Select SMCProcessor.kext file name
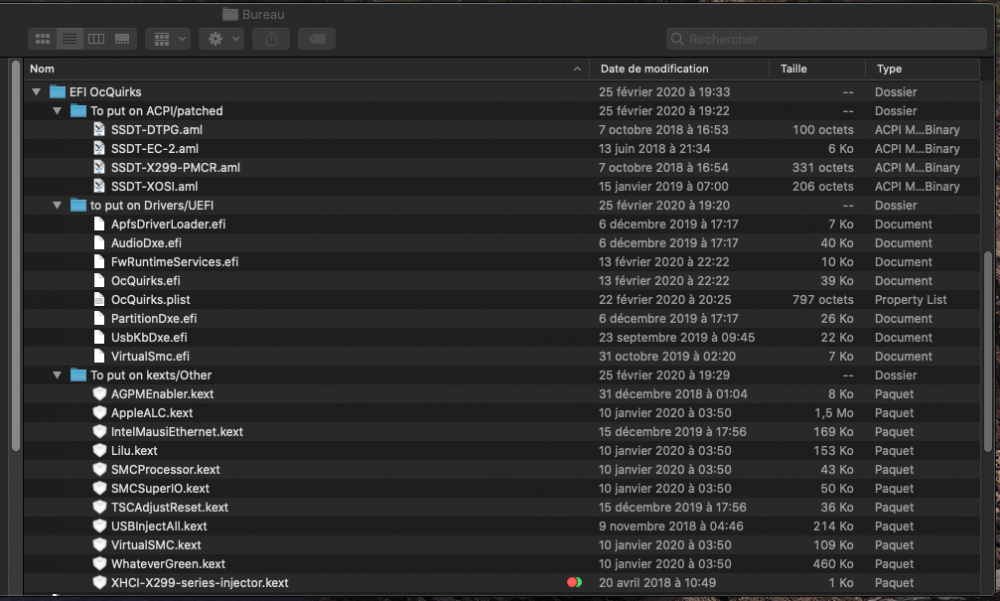This screenshot has width=1000, height=601. 165,470
